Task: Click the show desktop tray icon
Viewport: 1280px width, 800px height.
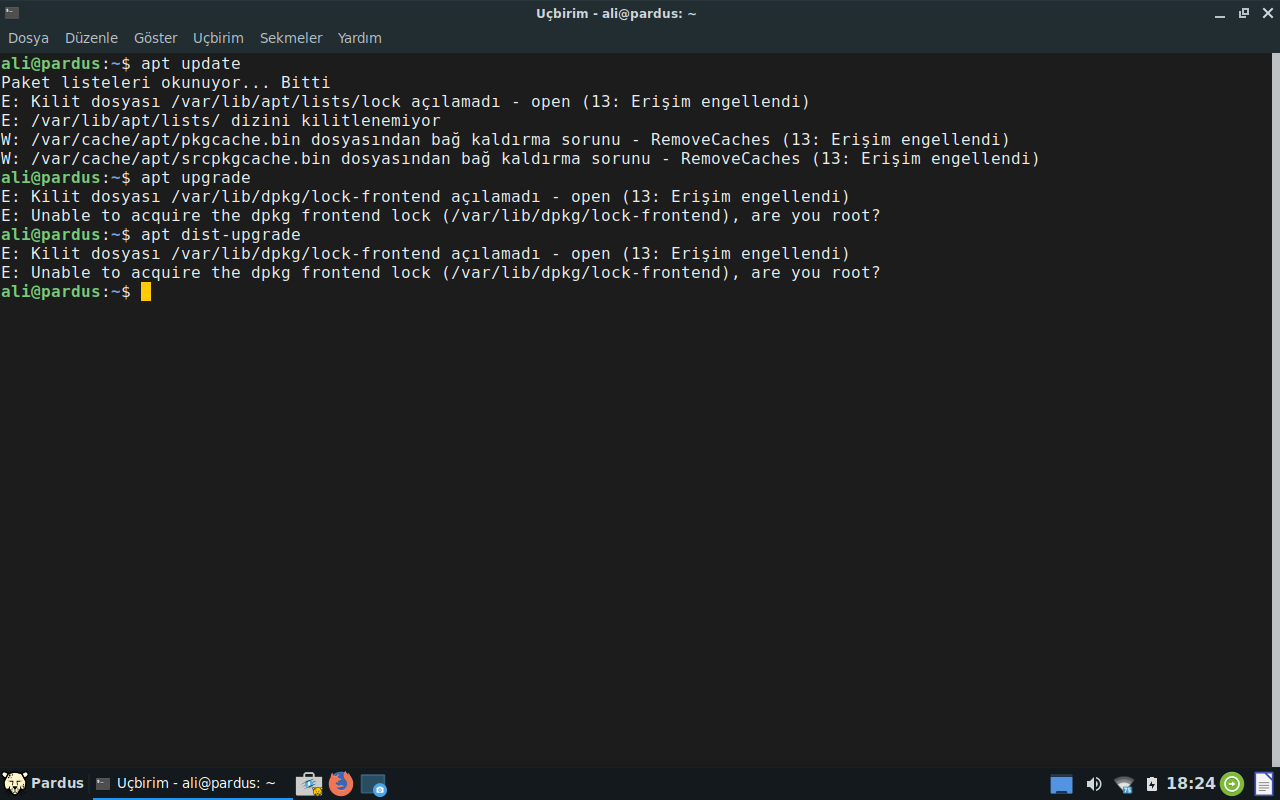Action: [x=1061, y=784]
